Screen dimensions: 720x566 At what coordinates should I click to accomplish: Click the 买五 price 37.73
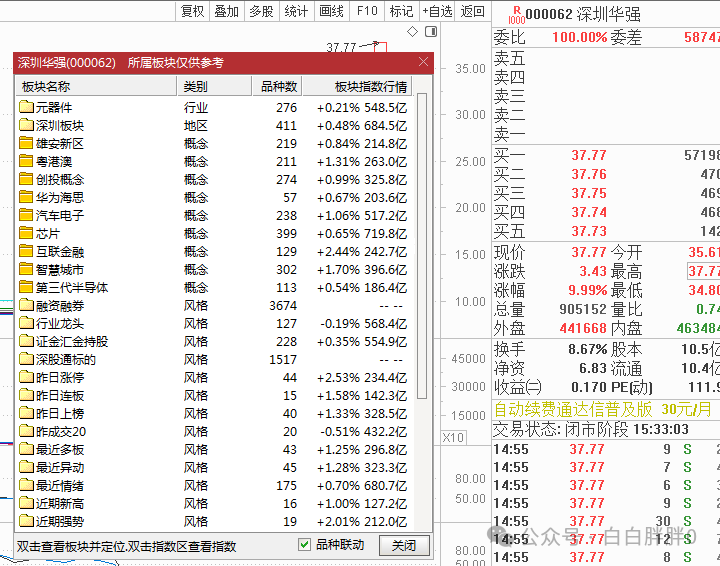[x=589, y=231]
